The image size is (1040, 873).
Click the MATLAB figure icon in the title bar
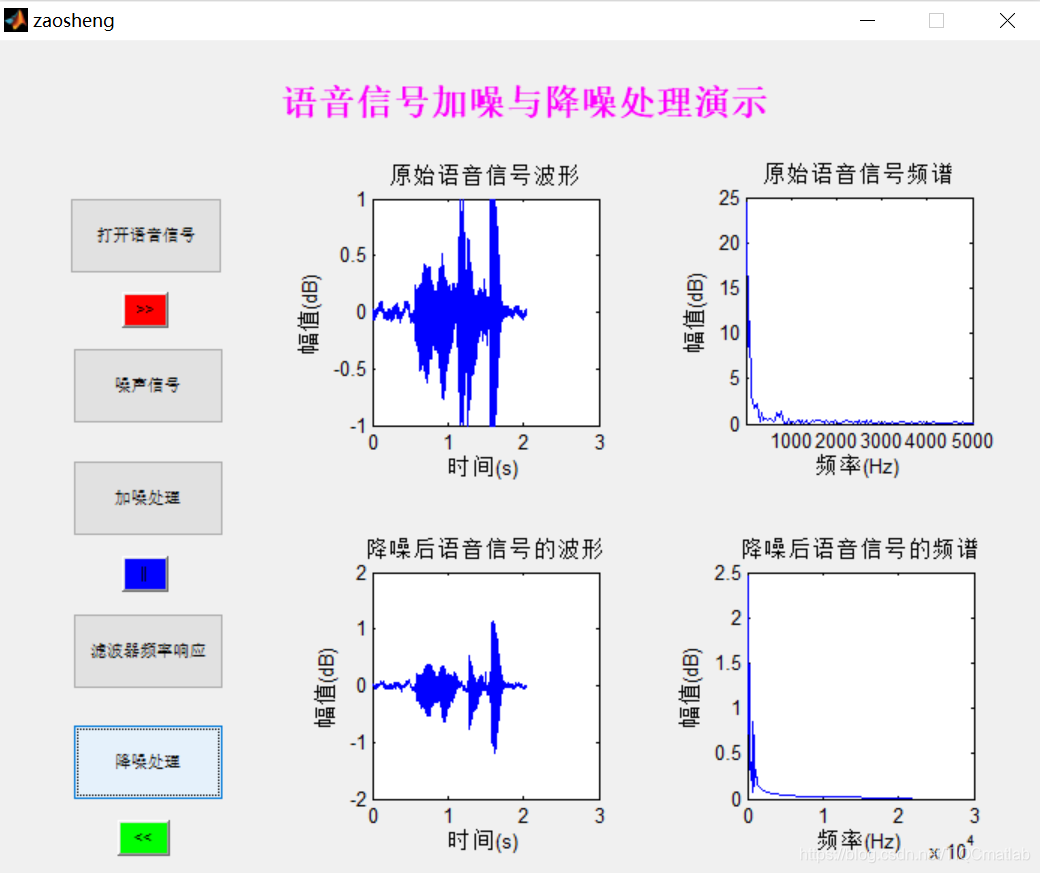(x=14, y=20)
